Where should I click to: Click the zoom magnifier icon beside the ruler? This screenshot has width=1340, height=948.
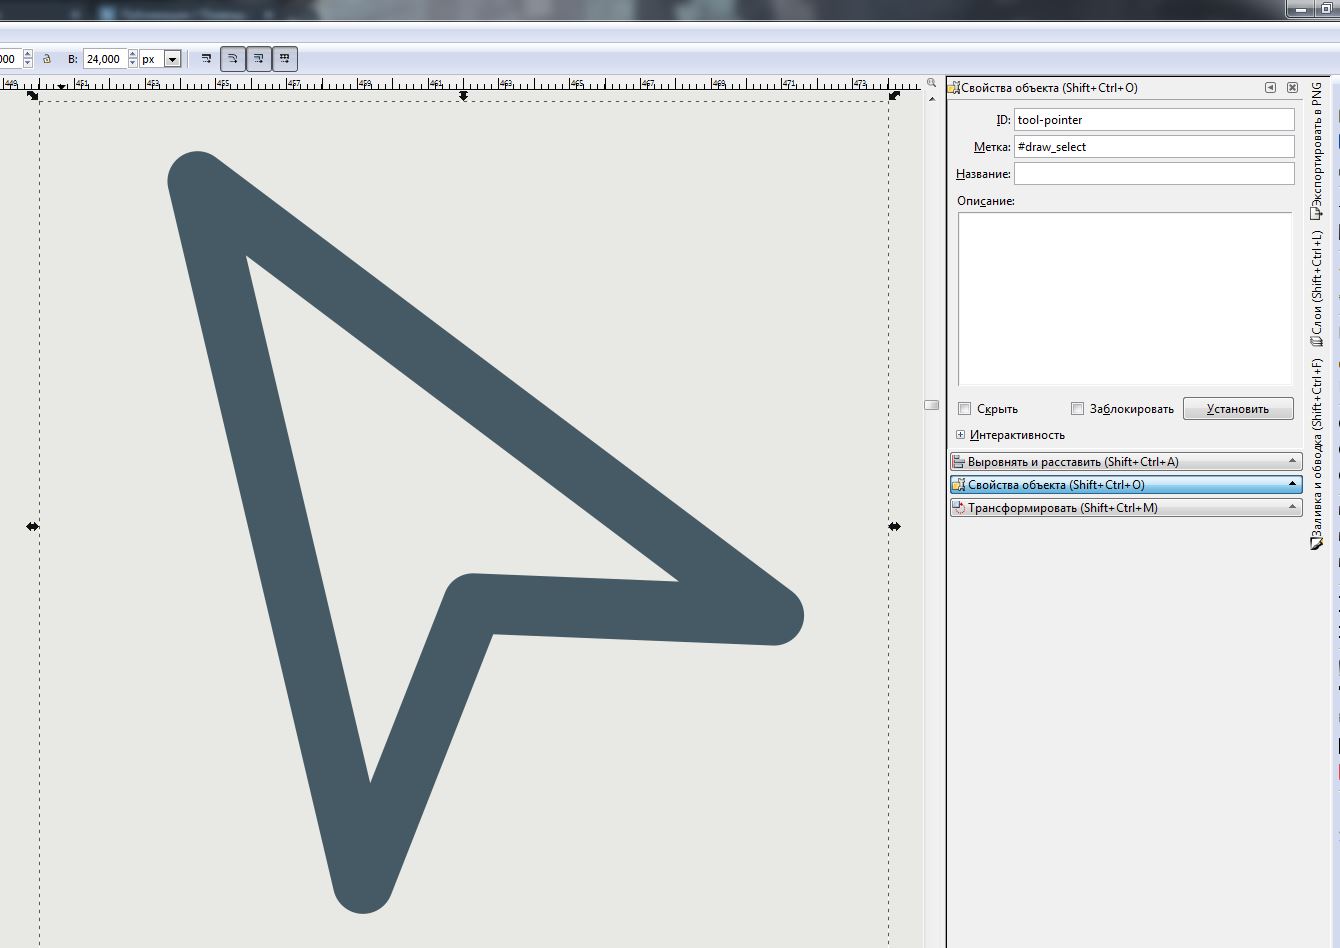pos(932,84)
